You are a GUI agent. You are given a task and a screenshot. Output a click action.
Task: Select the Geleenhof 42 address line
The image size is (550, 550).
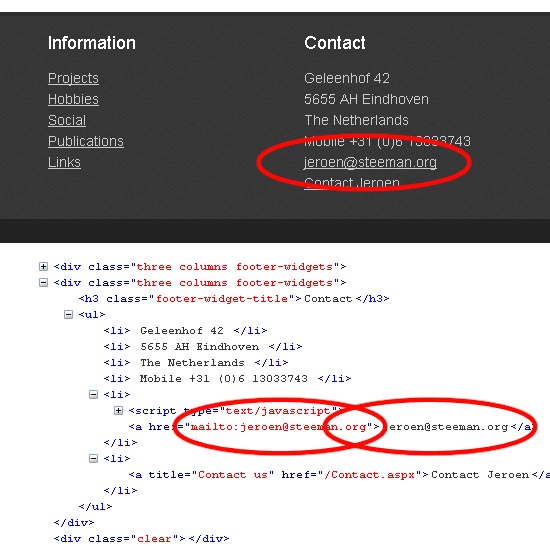click(x=347, y=78)
